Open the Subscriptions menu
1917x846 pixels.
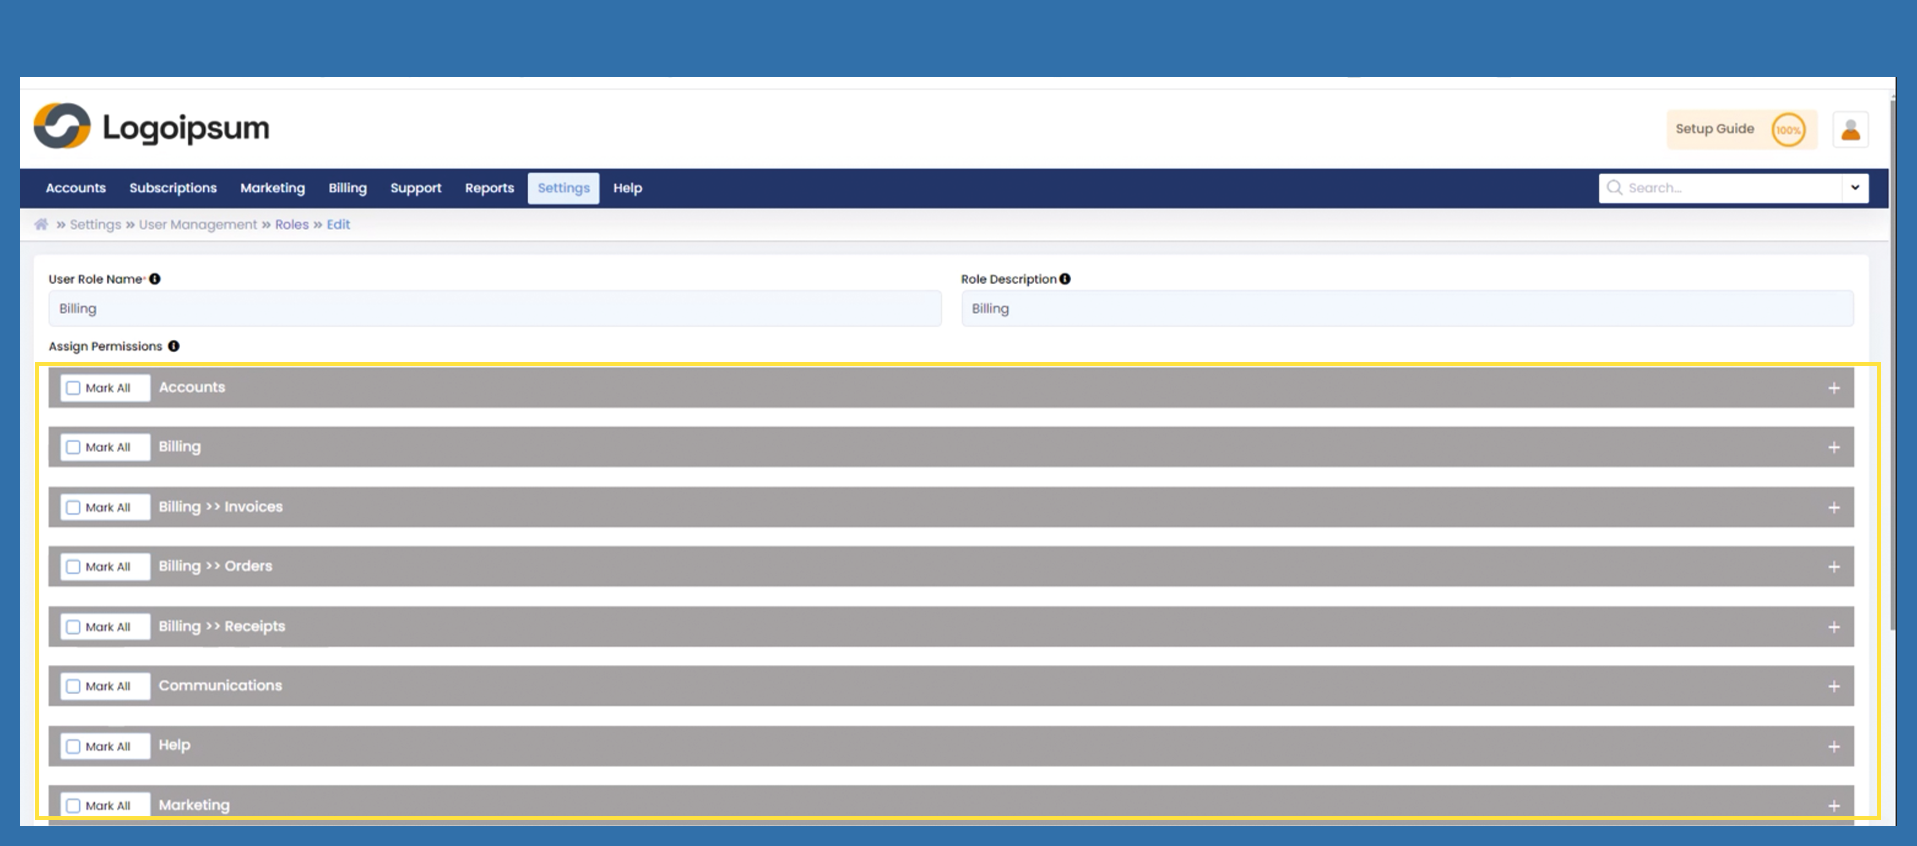click(173, 188)
